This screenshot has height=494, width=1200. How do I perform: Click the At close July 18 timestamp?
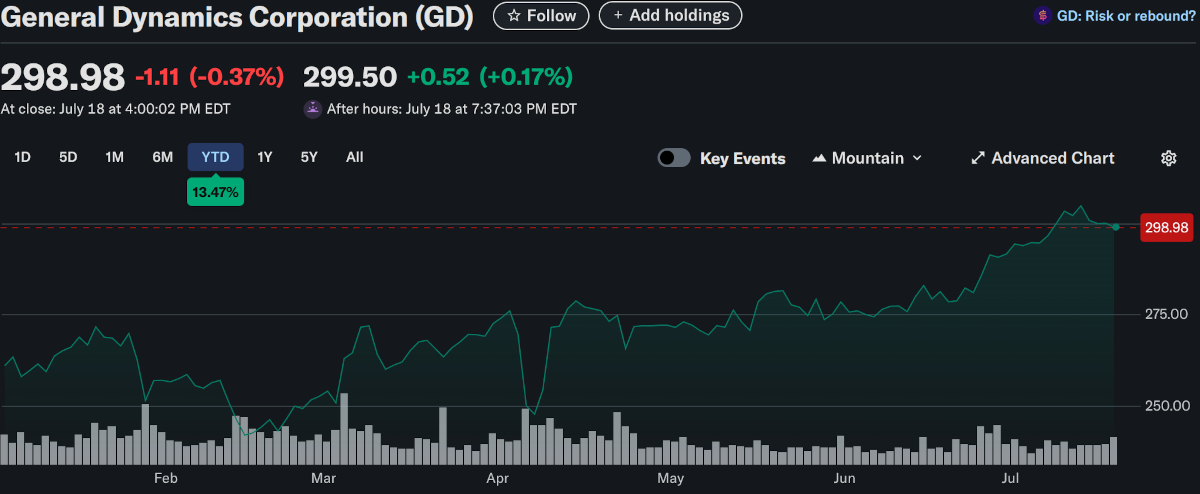click(115, 108)
